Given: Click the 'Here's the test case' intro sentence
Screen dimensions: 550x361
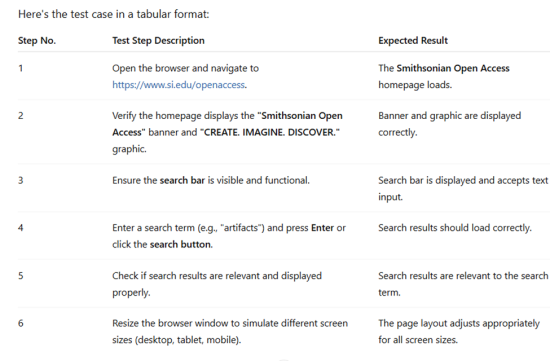Looking at the screenshot, I should (x=113, y=14).
